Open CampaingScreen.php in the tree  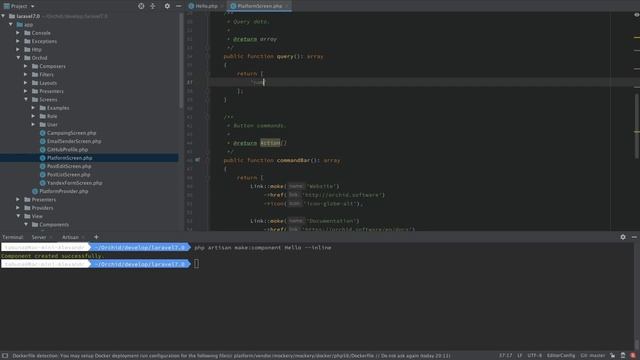71,133
